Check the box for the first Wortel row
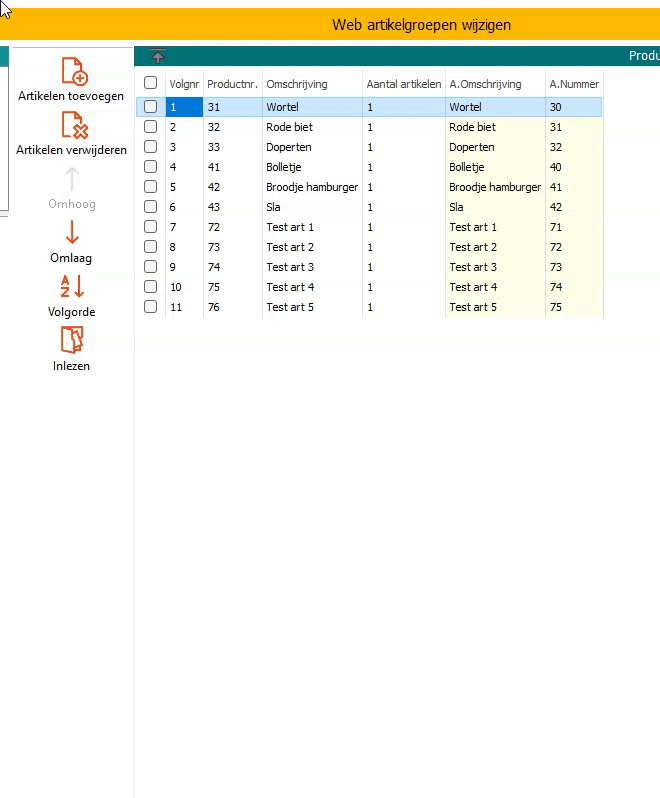Viewport: 660px width, 798px height. pyautogui.click(x=150, y=106)
